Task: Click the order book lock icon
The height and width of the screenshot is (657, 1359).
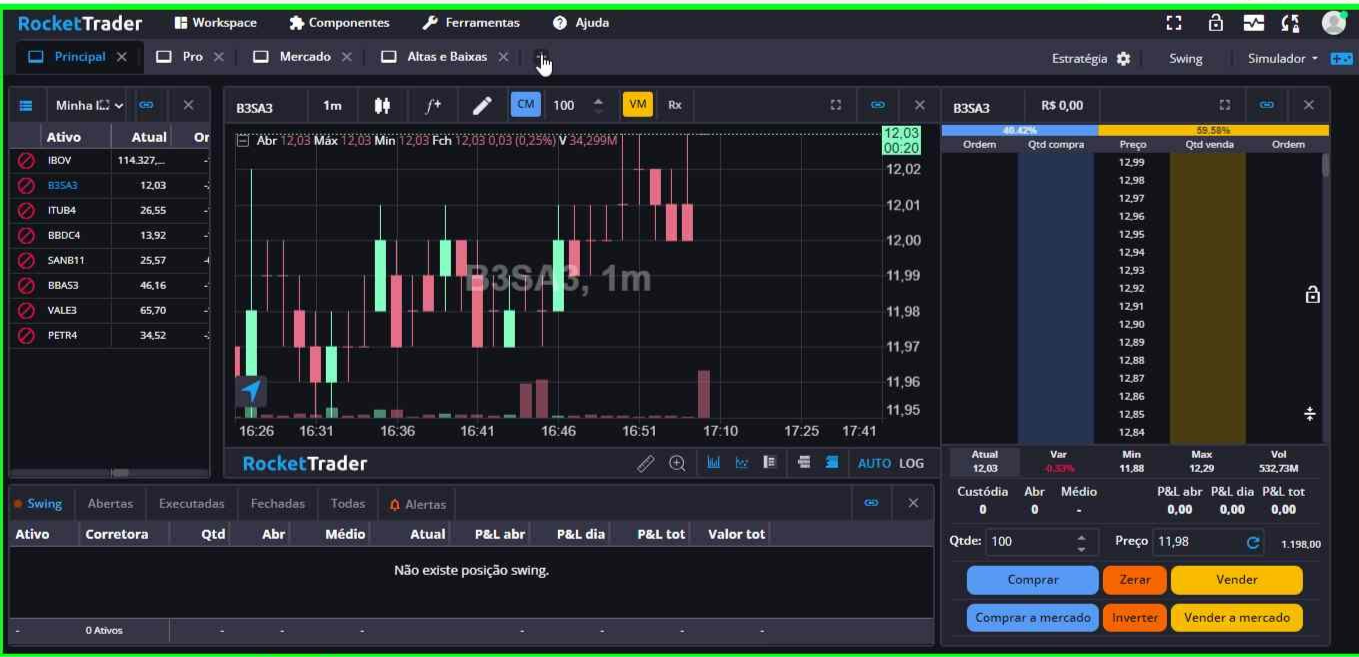Action: 1312,294
